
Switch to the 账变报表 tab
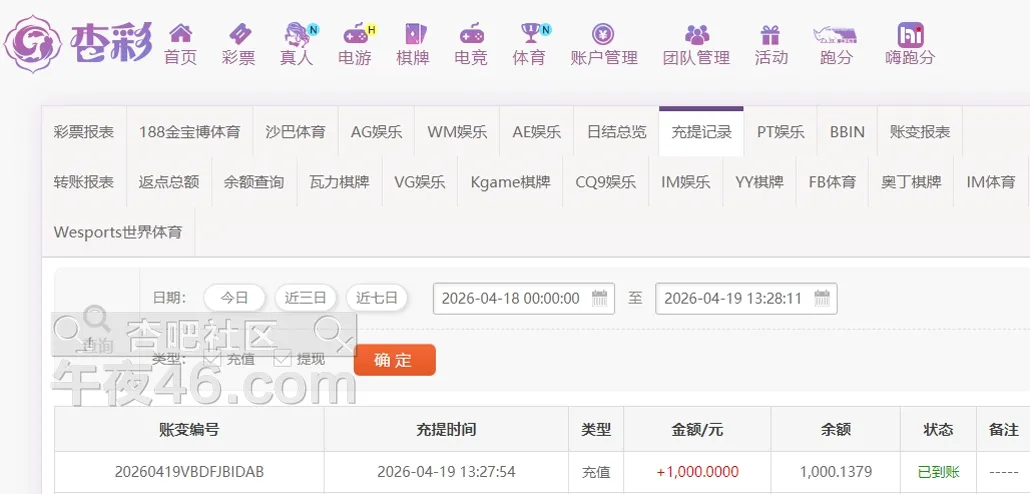919,132
